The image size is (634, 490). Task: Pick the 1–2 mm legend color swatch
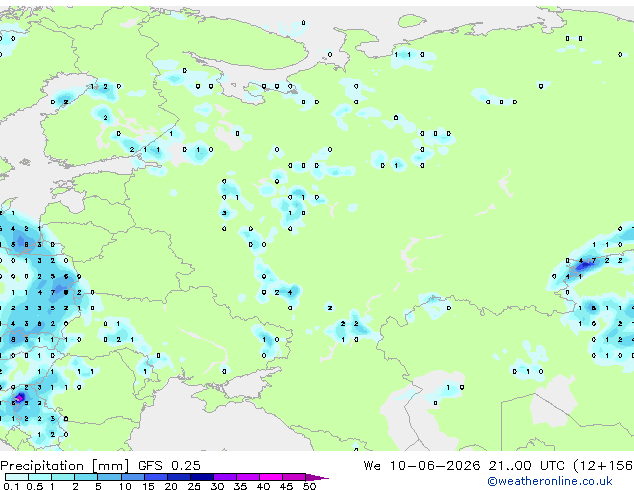(x=63, y=477)
